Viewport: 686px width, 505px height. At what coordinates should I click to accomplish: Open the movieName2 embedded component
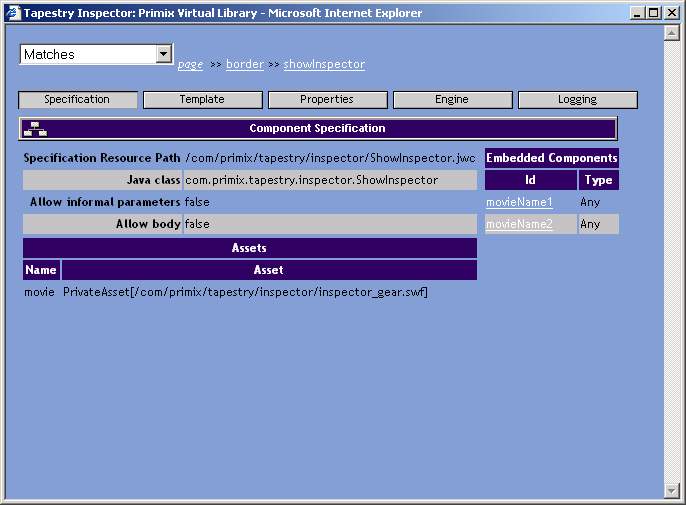click(519, 224)
